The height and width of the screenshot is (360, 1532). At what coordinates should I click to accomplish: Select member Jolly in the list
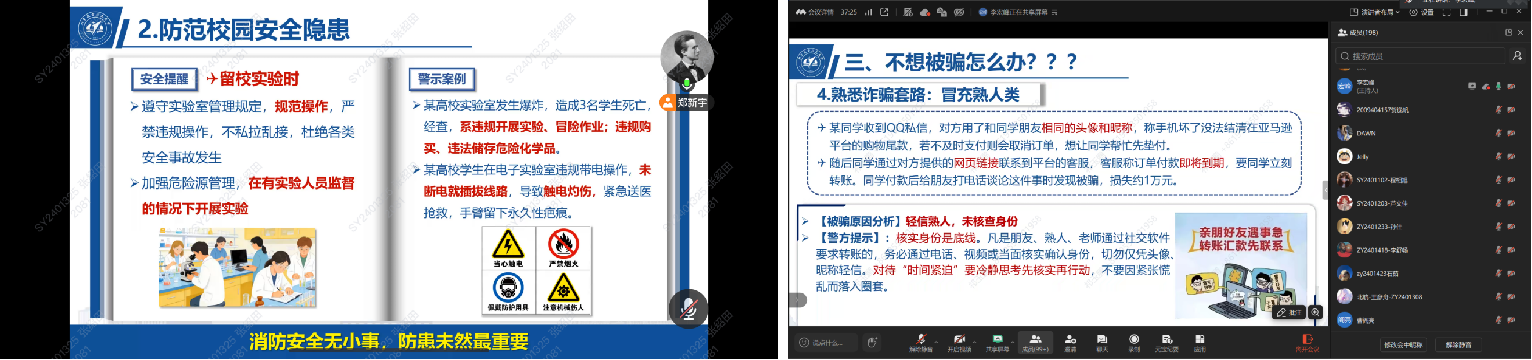[x=1430, y=156]
